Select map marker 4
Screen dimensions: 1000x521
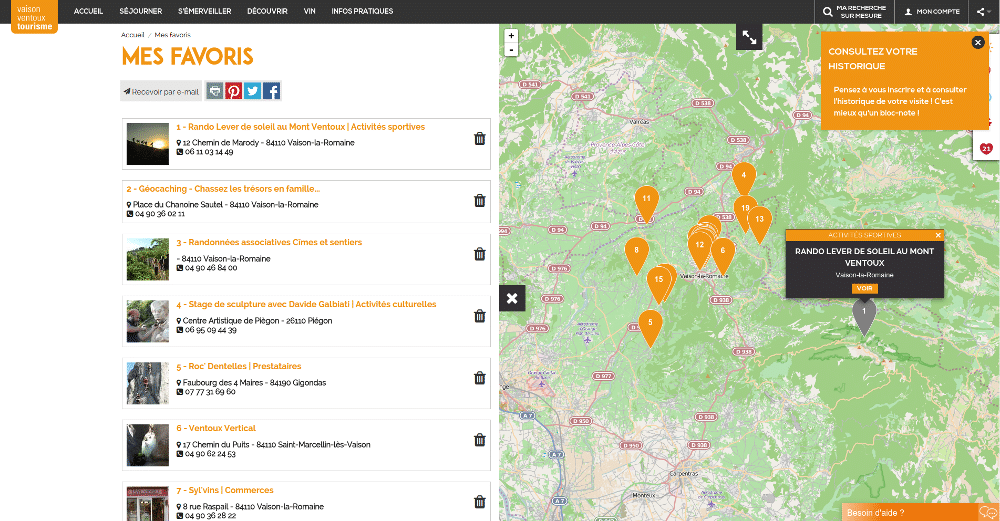[744, 179]
